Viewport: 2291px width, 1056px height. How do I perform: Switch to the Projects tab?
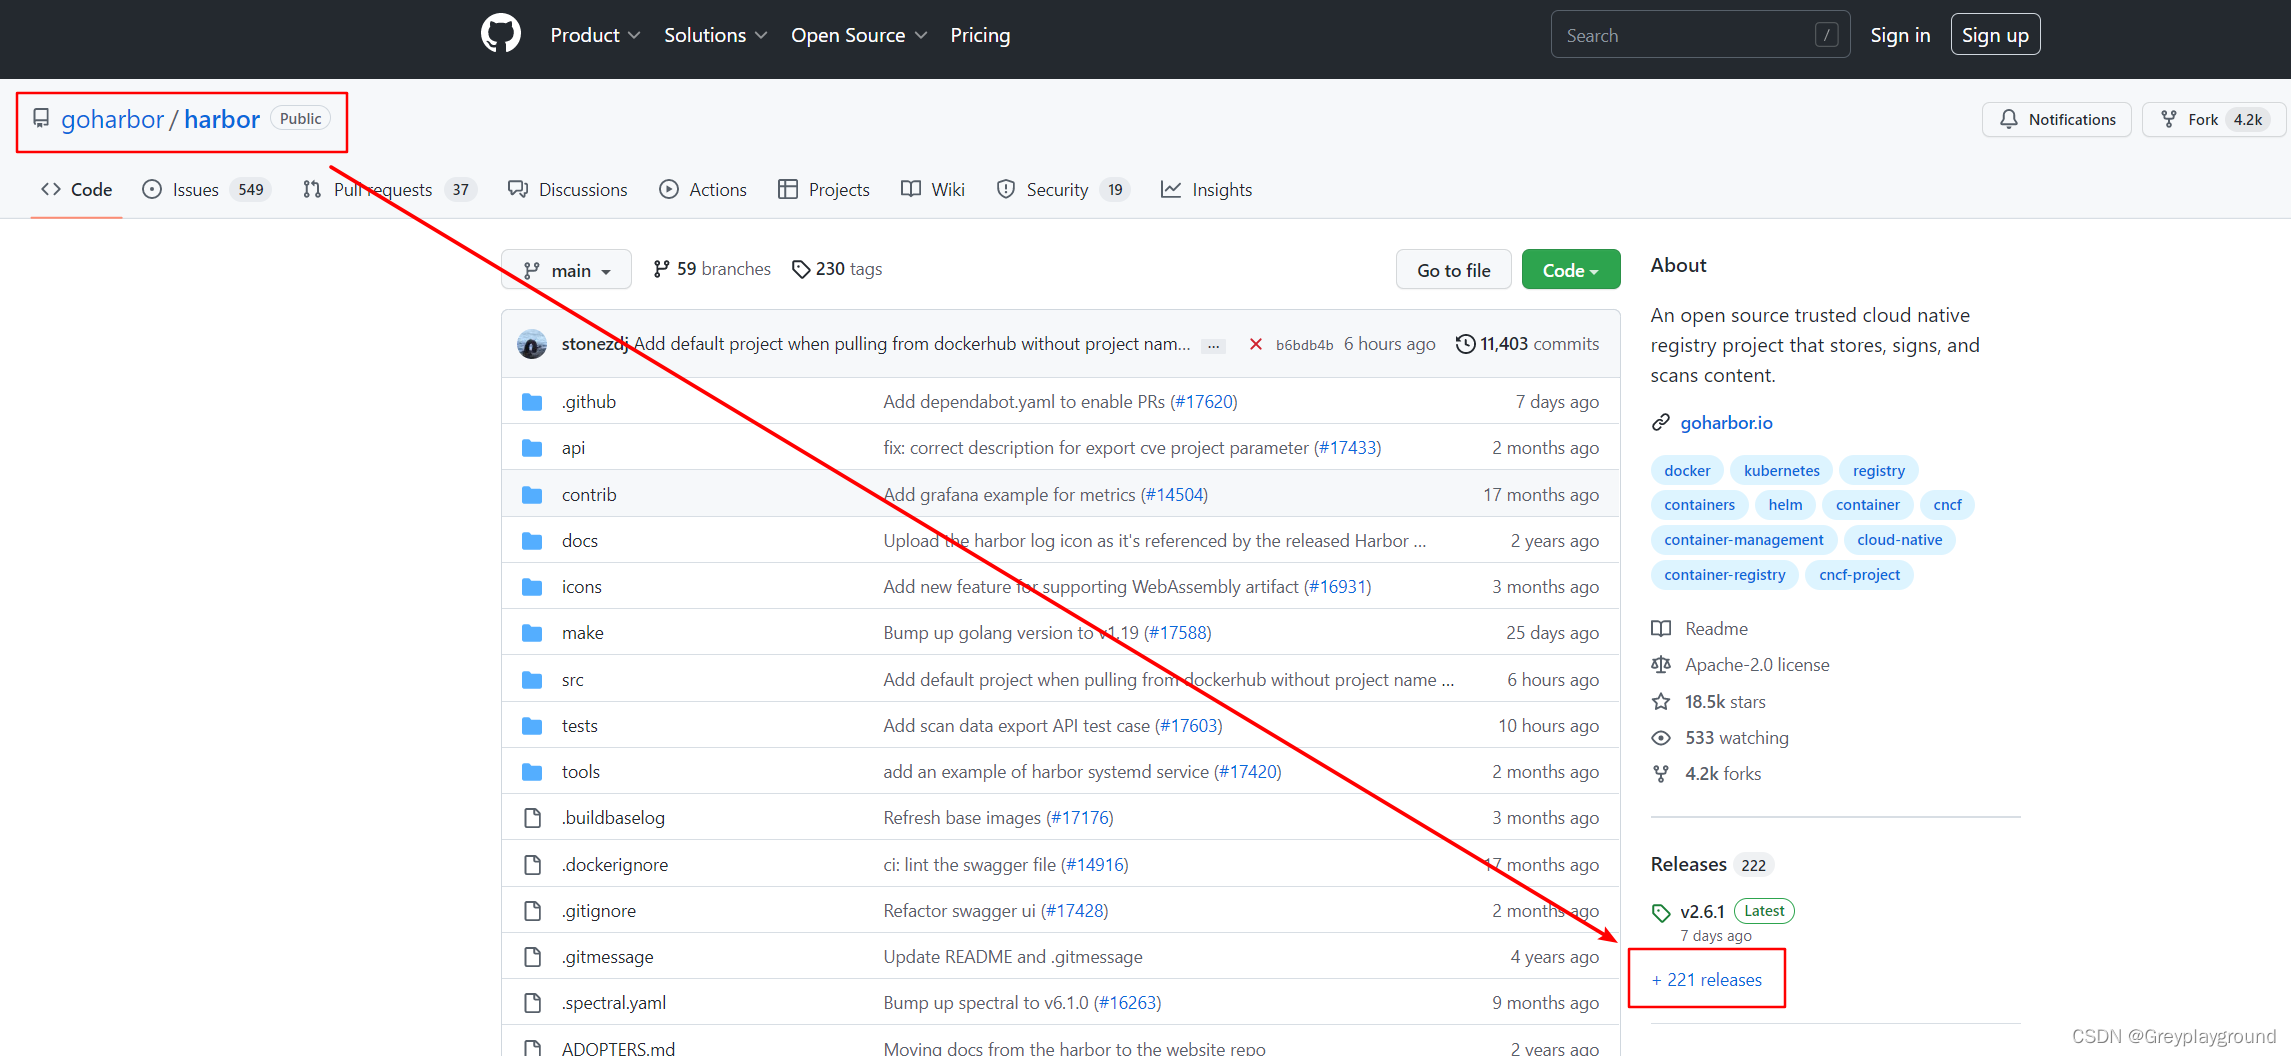coord(824,190)
